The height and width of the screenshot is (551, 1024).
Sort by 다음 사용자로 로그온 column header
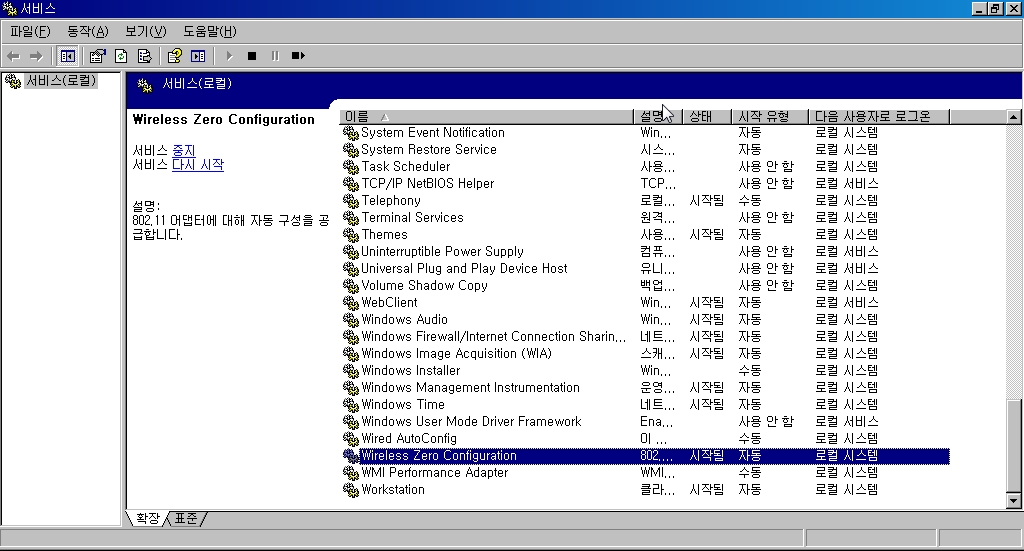pyautogui.click(x=878, y=116)
